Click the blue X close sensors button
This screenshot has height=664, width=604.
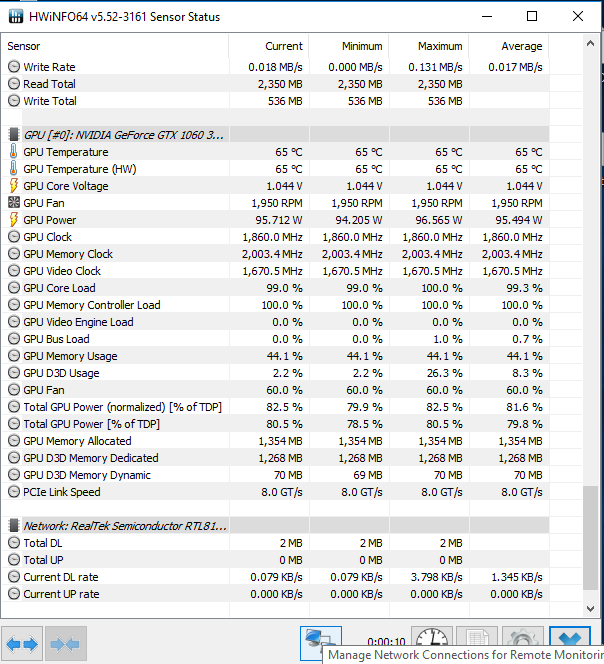[571, 642]
